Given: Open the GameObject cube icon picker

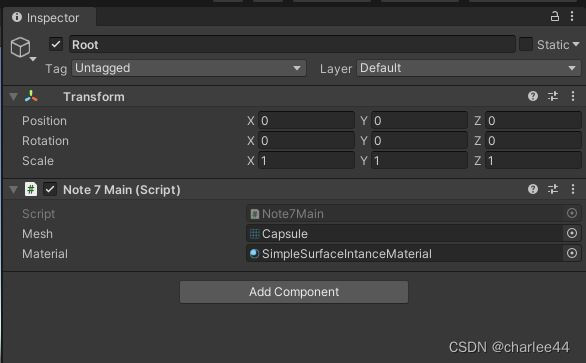Looking at the screenshot, I should pyautogui.click(x=22, y=49).
